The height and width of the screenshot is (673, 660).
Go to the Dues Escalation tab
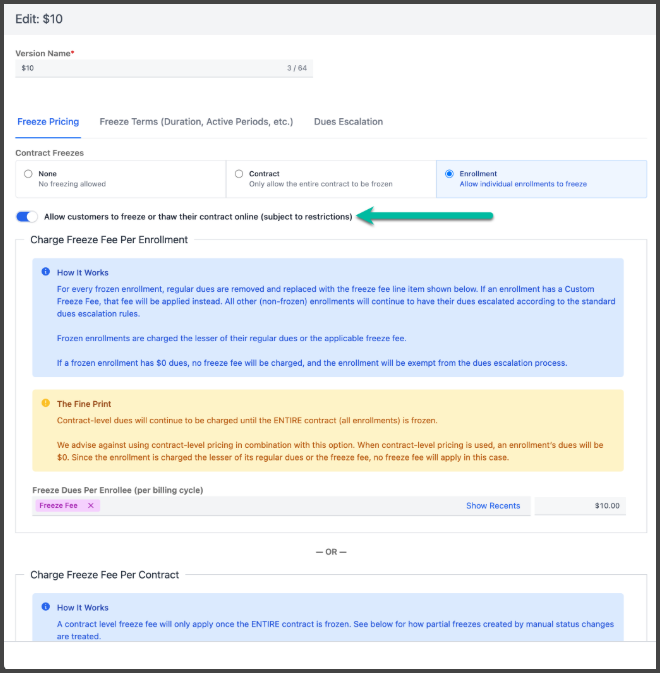coord(348,122)
